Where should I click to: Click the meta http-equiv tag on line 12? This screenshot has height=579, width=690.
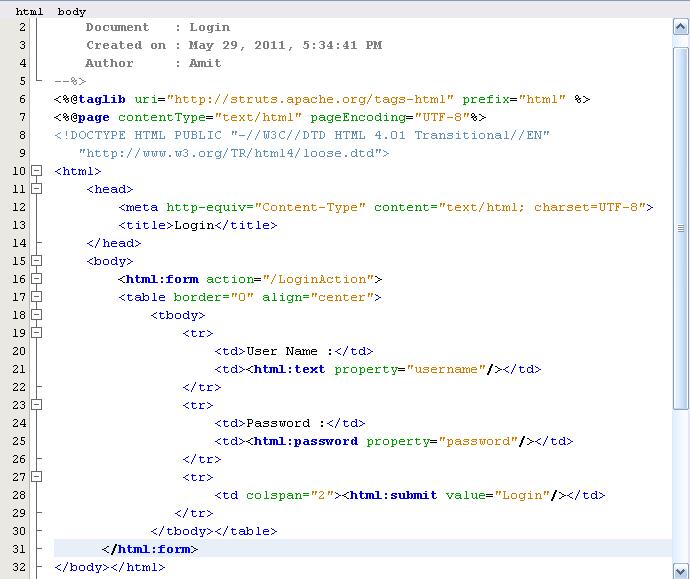[386, 207]
